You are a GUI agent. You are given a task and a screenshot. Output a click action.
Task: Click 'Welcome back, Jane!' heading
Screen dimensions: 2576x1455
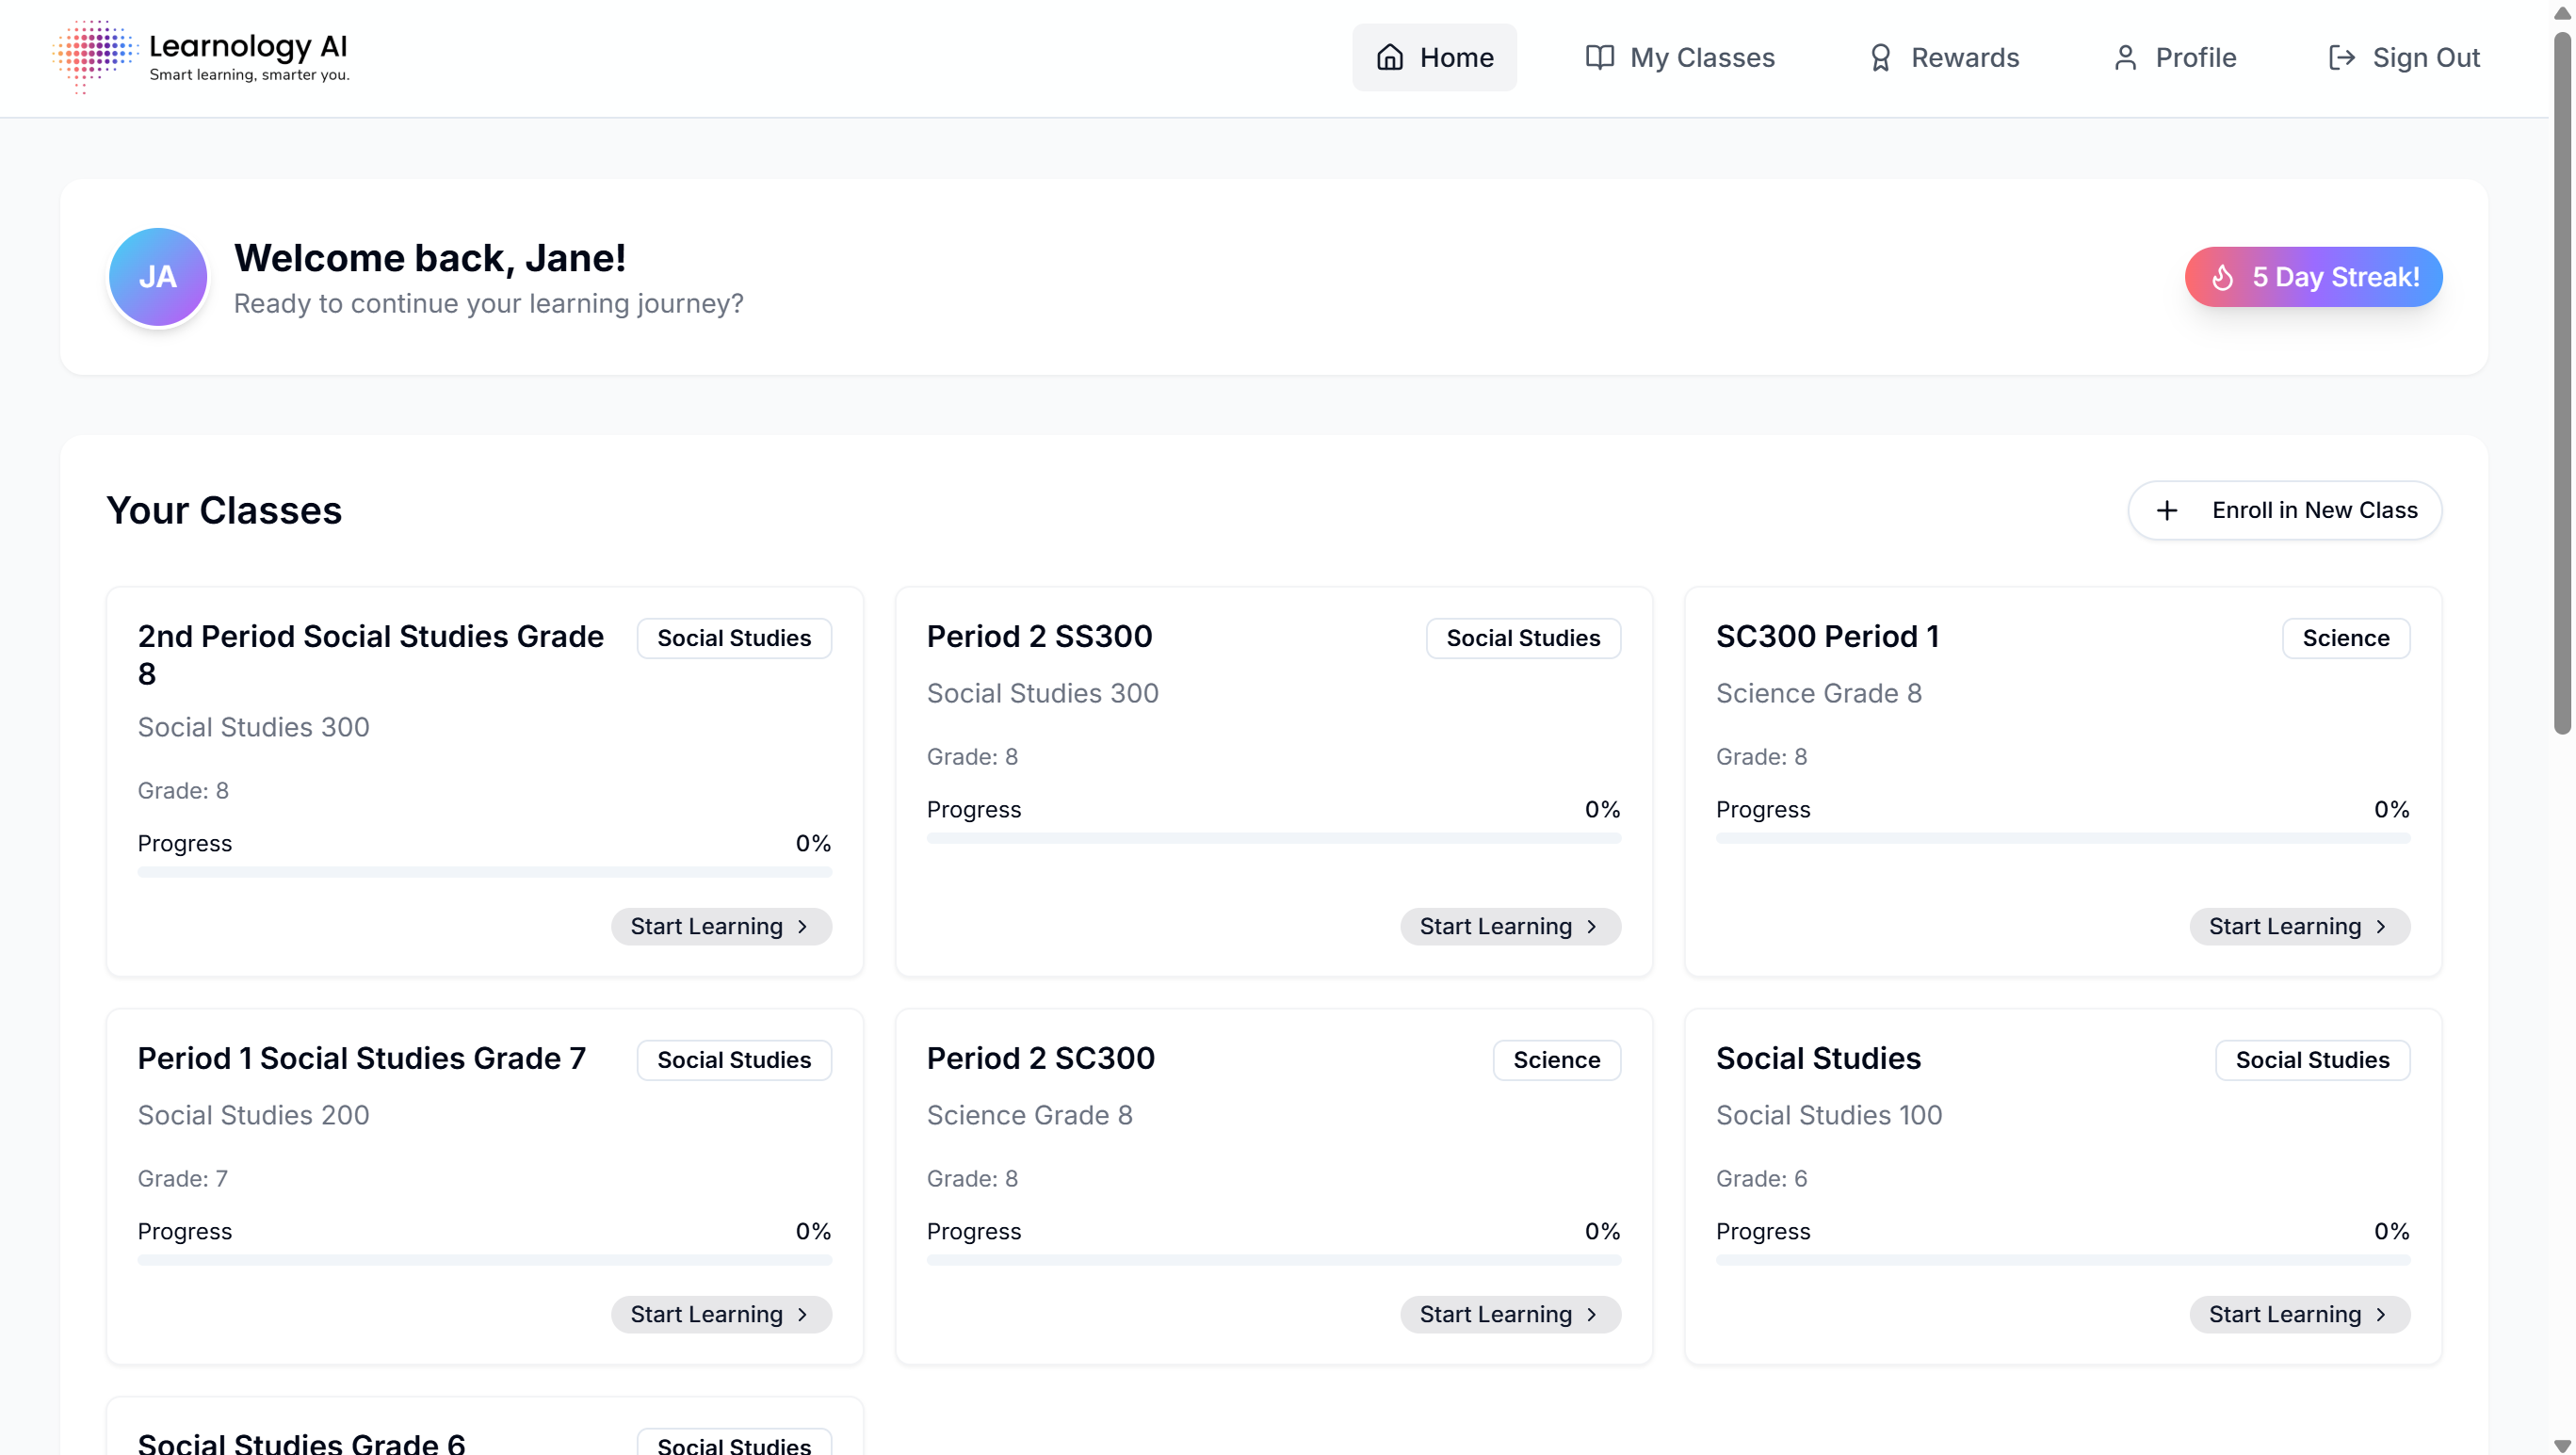(430, 258)
